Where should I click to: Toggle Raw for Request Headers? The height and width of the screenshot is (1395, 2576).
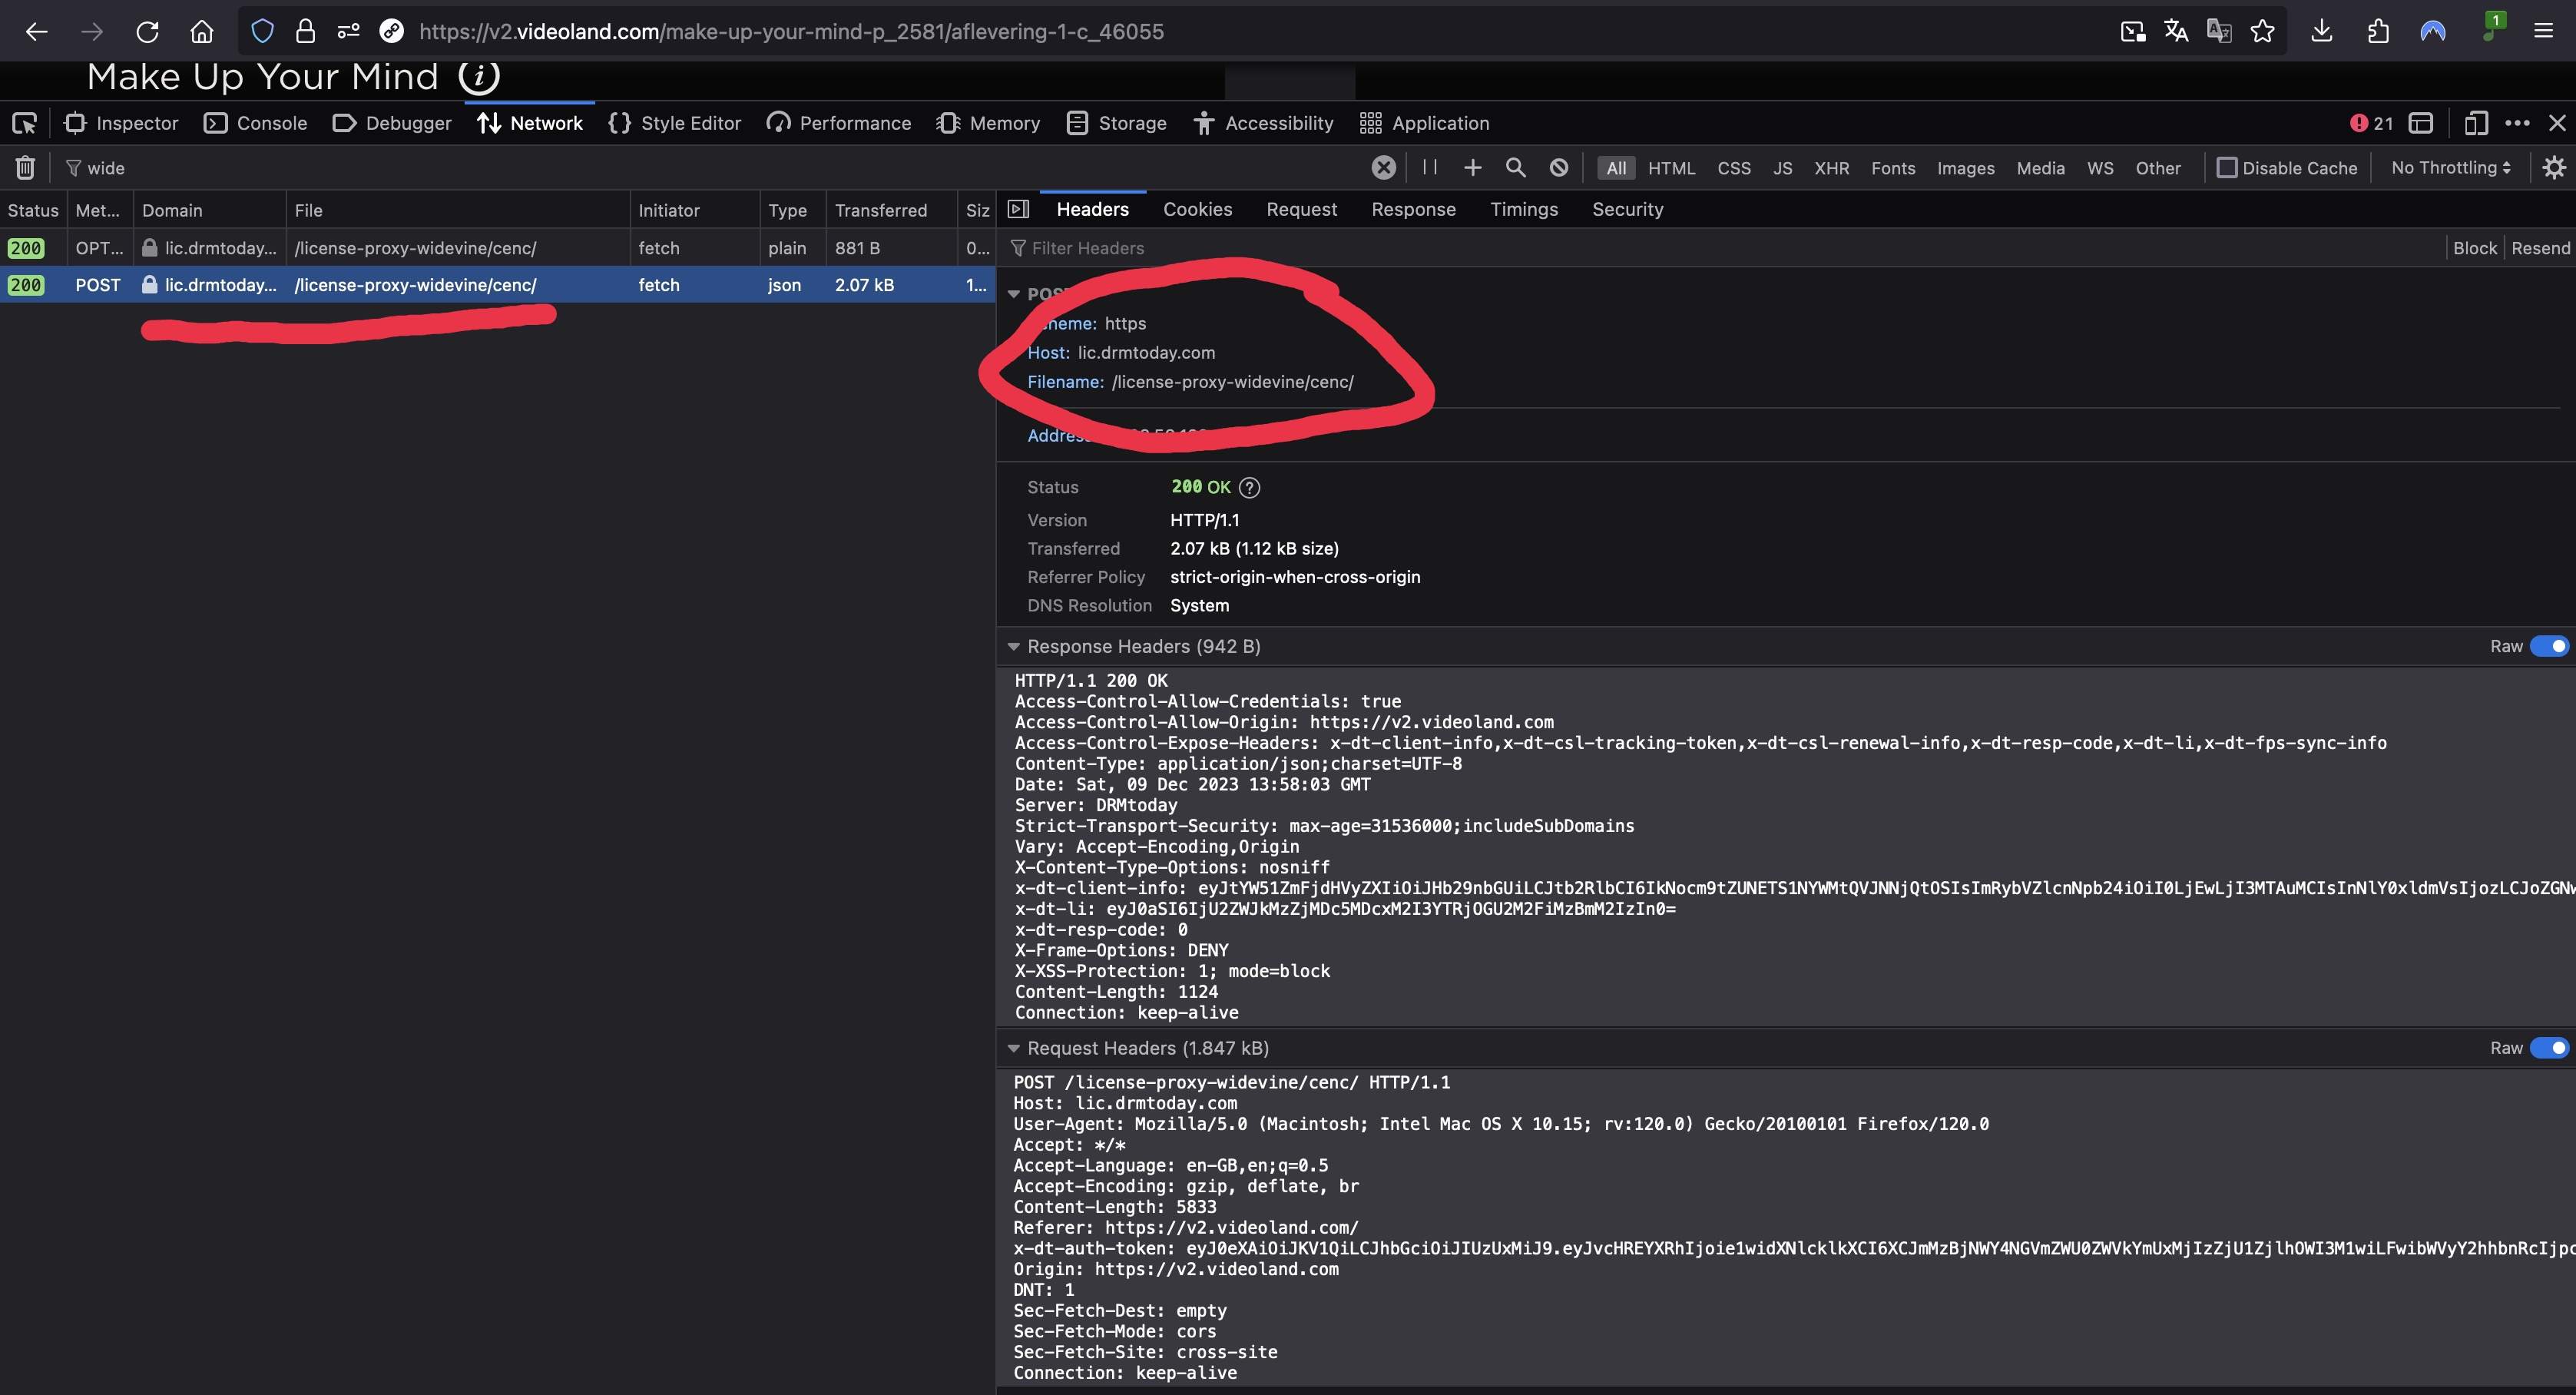point(2548,1048)
